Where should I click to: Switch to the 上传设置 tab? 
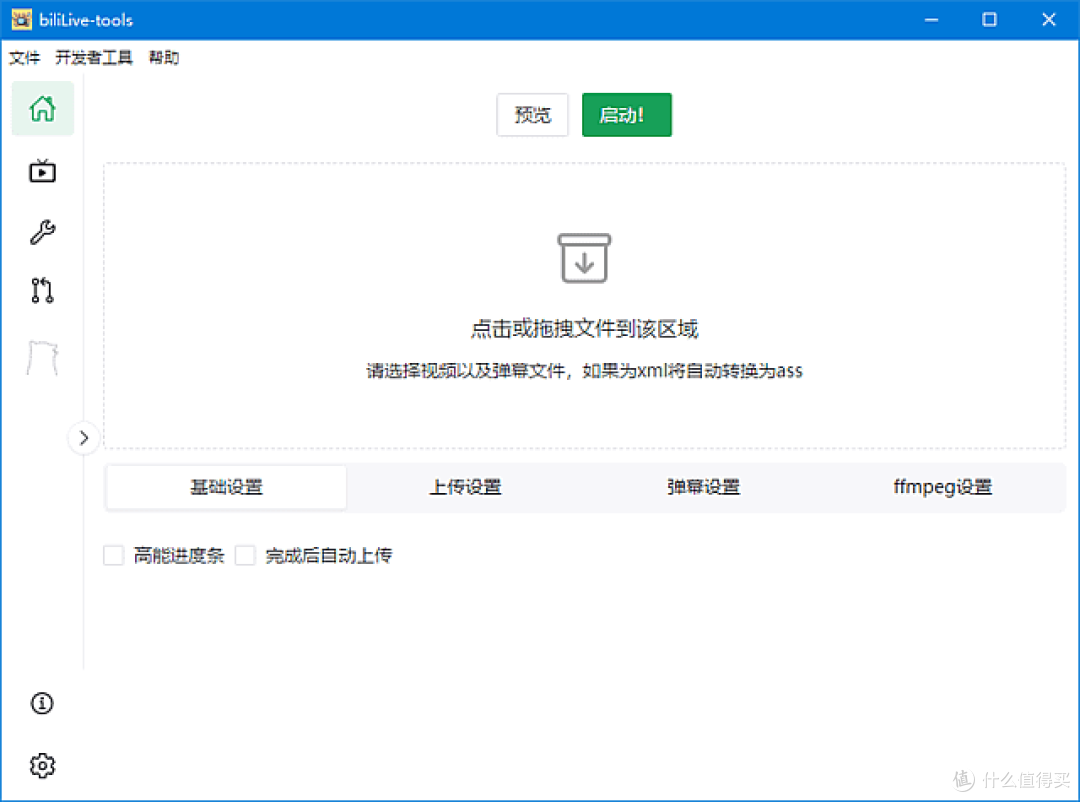click(465, 487)
